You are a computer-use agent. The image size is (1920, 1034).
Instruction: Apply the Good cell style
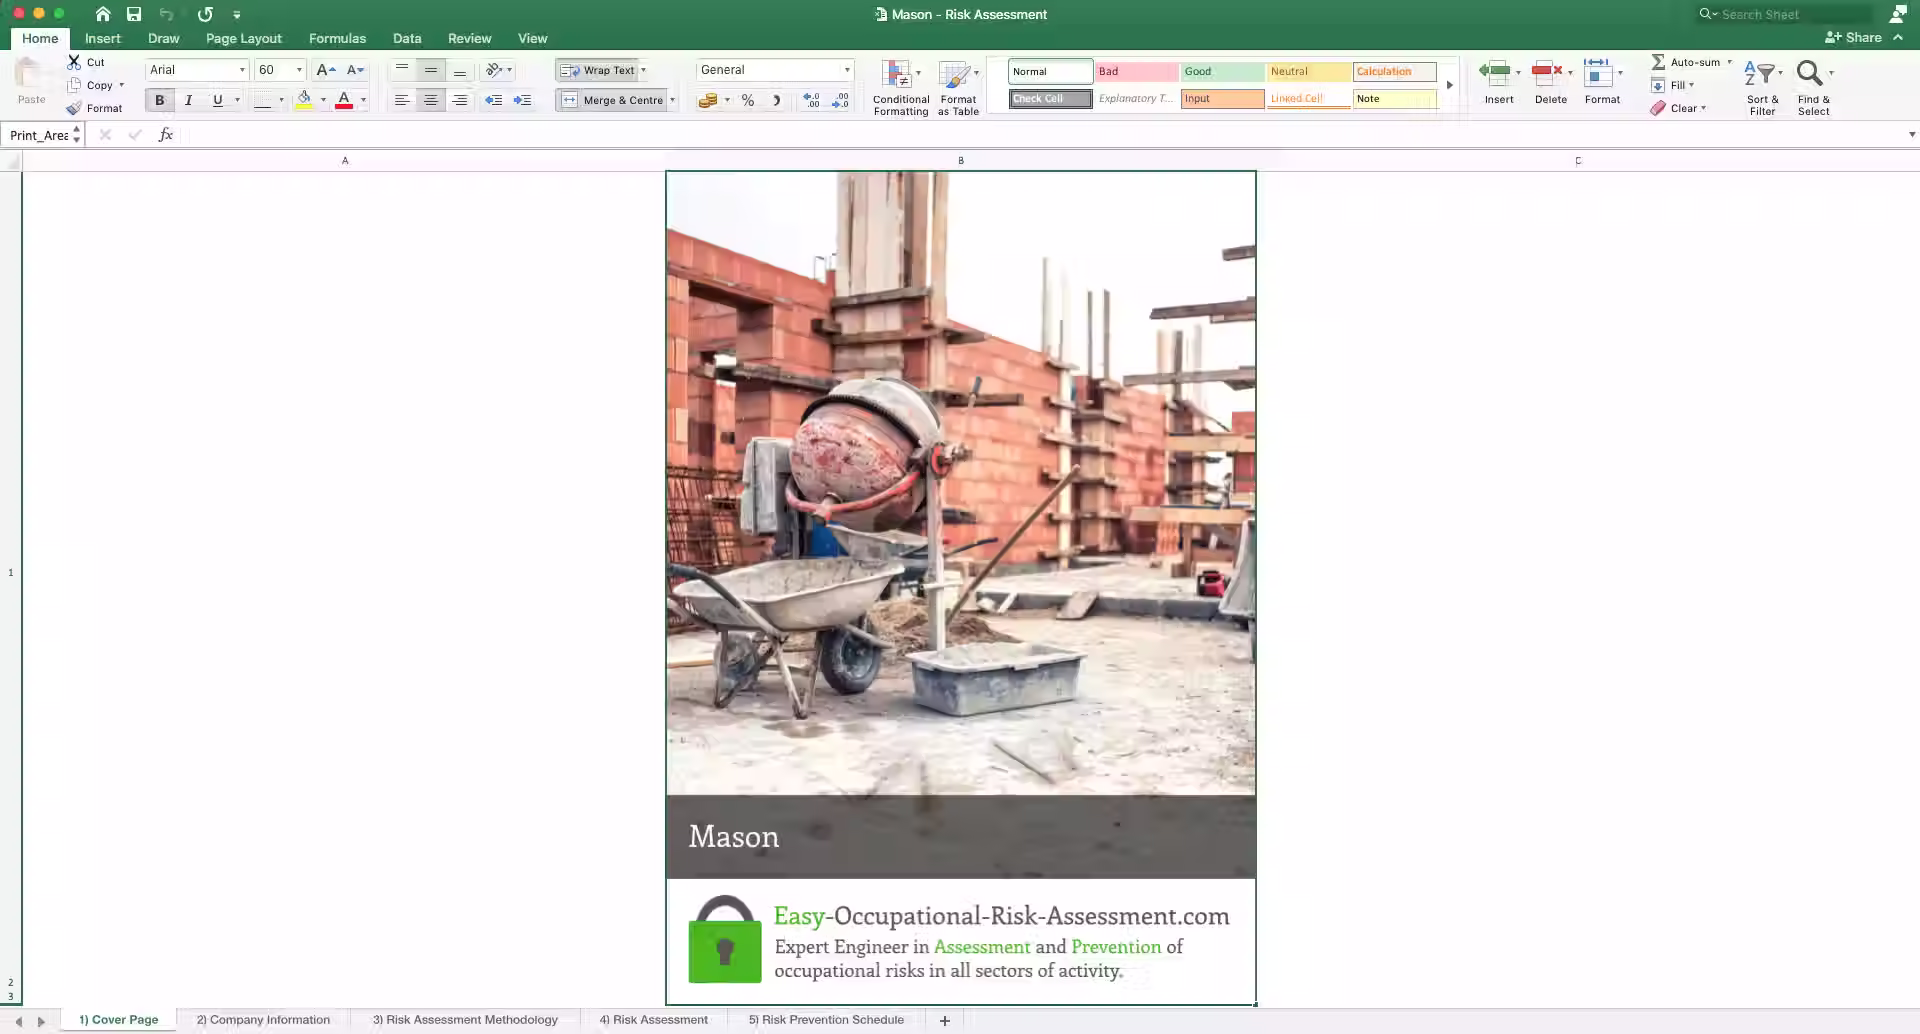[1221, 71]
